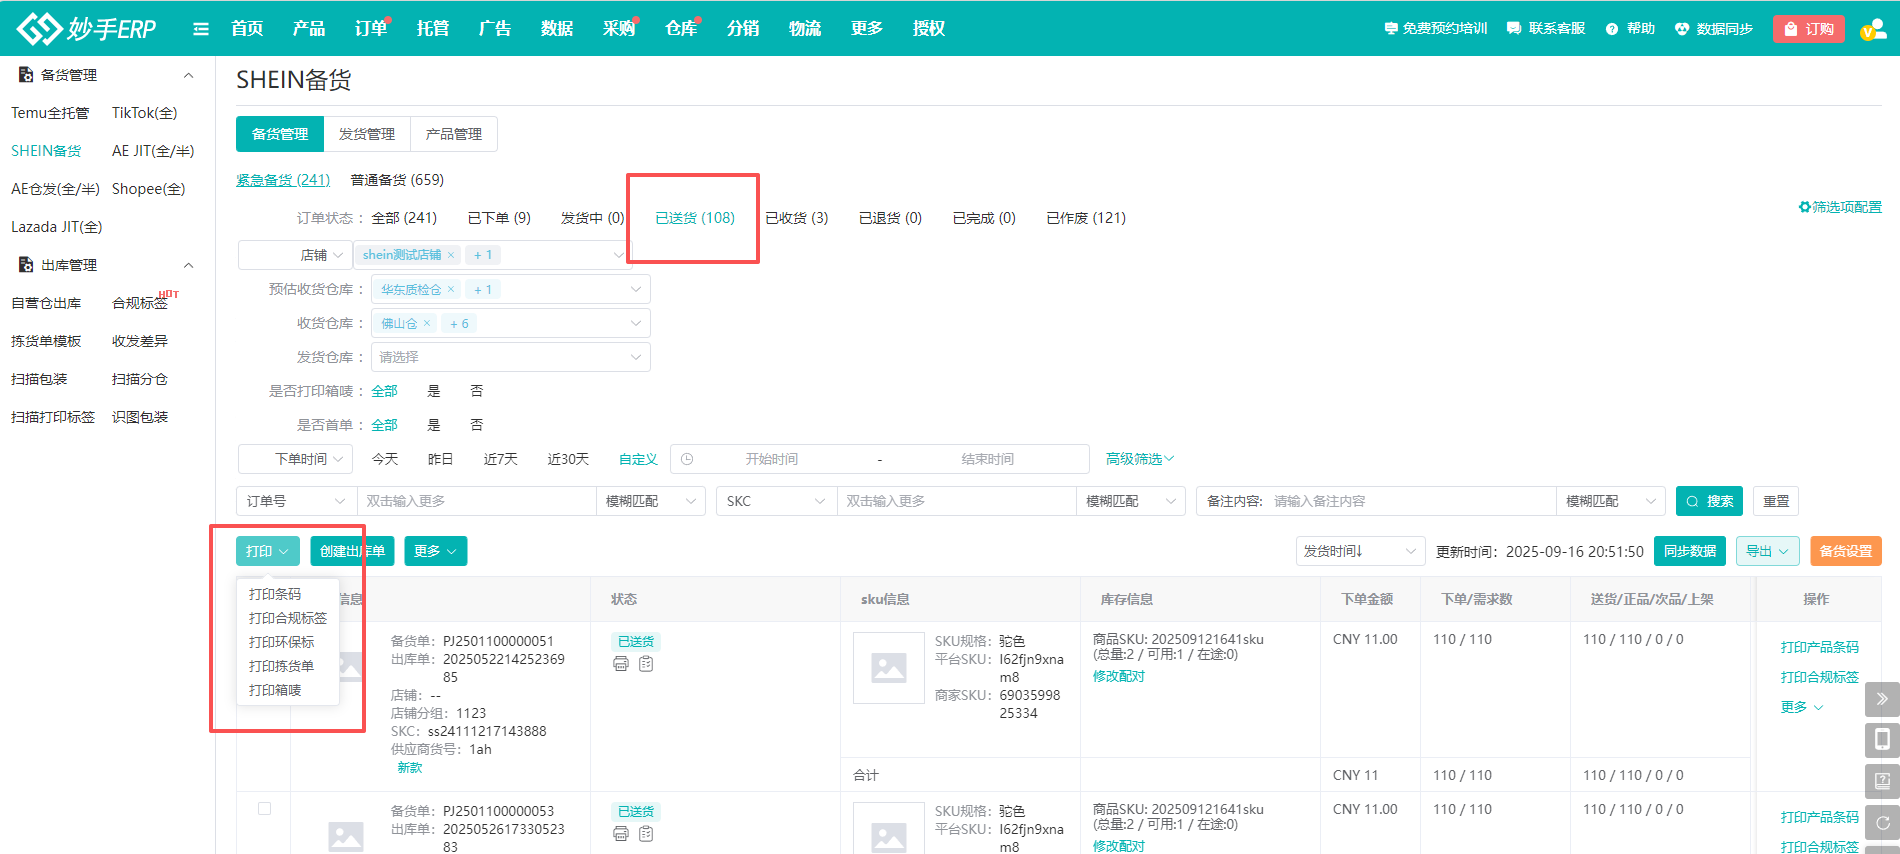Click the red 订购 button
Viewport: 1900px width, 854px height.
pyautogui.click(x=1809, y=29)
